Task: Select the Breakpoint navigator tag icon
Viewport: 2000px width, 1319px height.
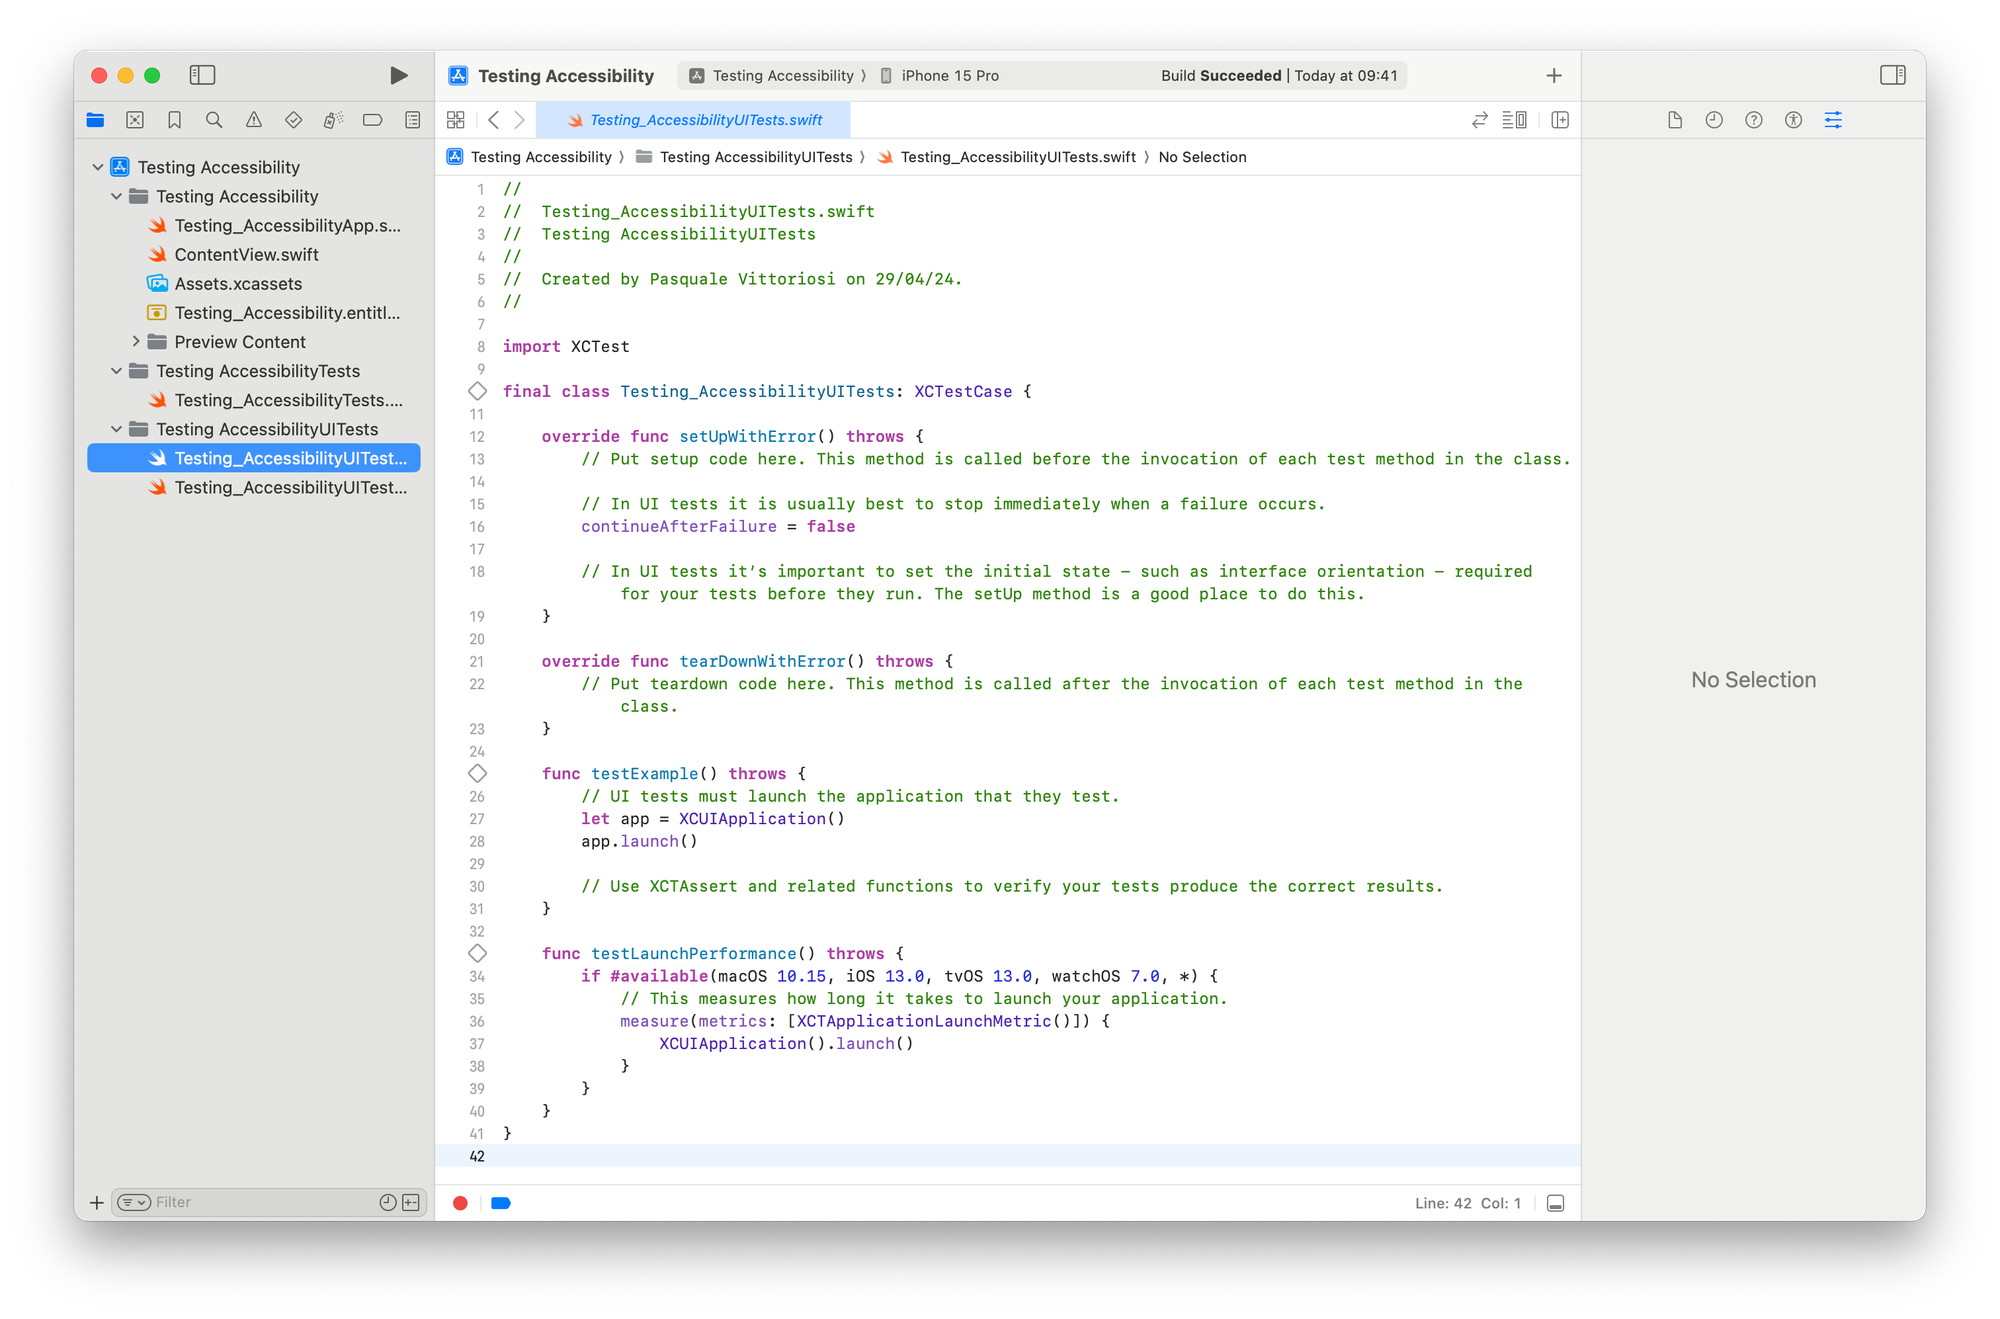Action: click(x=372, y=119)
